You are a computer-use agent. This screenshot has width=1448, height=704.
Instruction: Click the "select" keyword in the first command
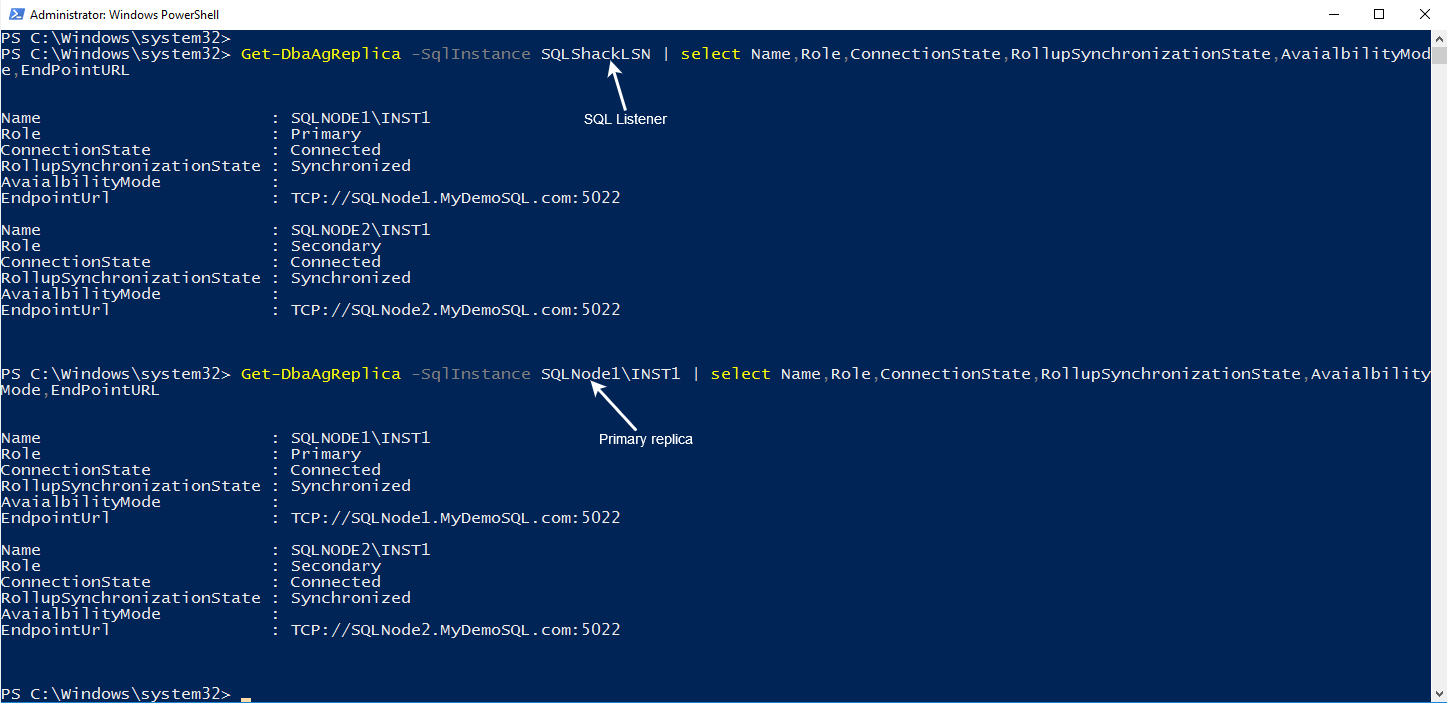point(710,54)
